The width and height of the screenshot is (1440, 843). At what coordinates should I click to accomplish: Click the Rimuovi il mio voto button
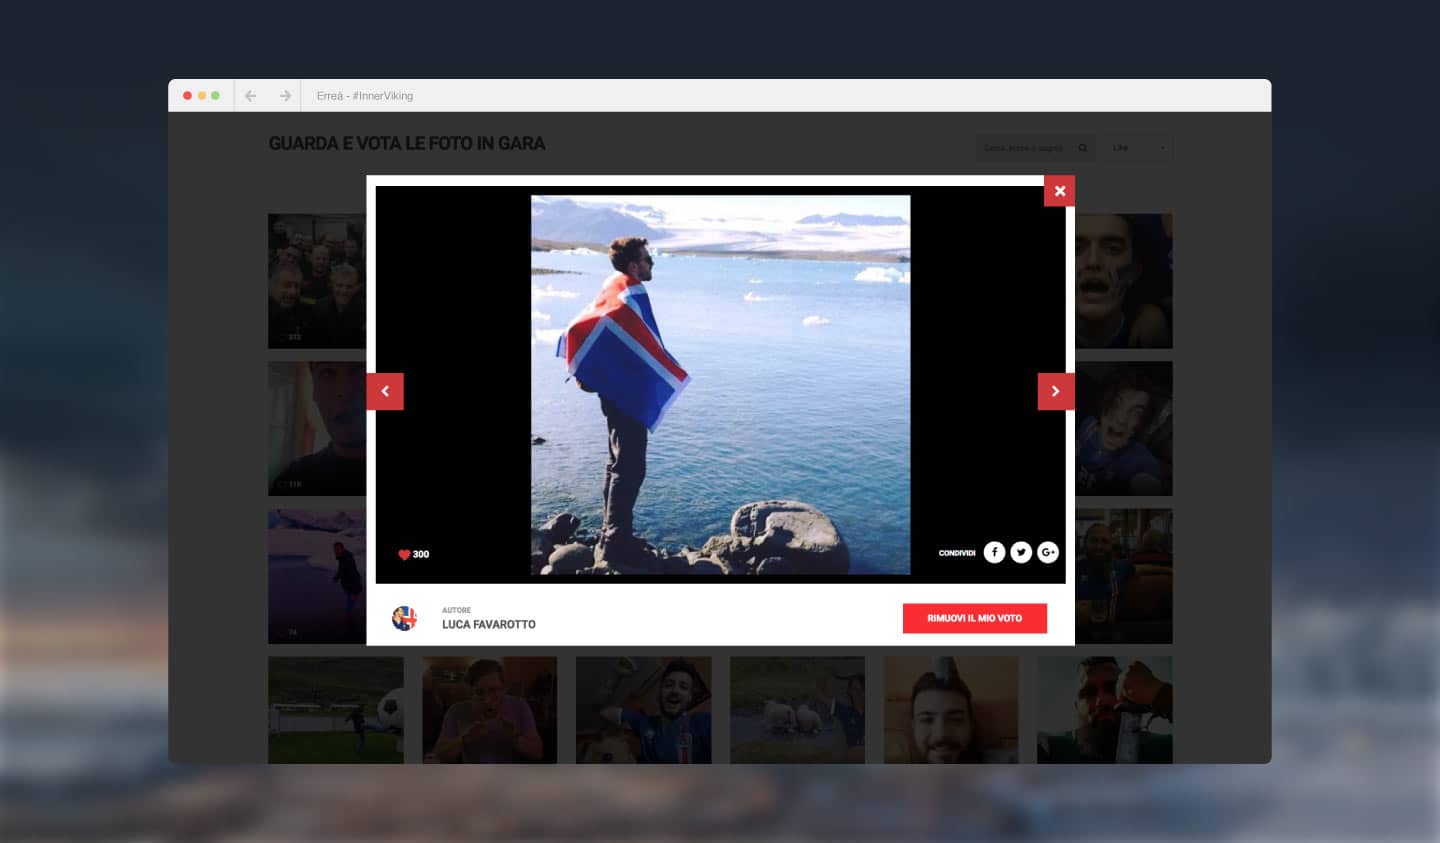click(x=975, y=618)
